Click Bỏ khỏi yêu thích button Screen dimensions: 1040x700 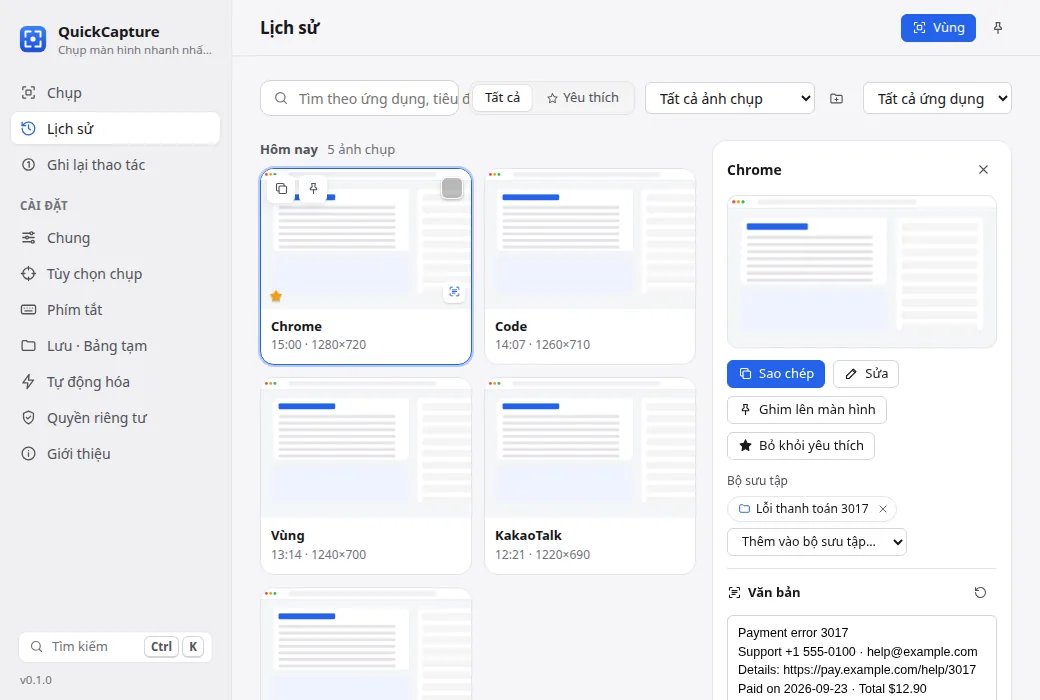point(801,445)
